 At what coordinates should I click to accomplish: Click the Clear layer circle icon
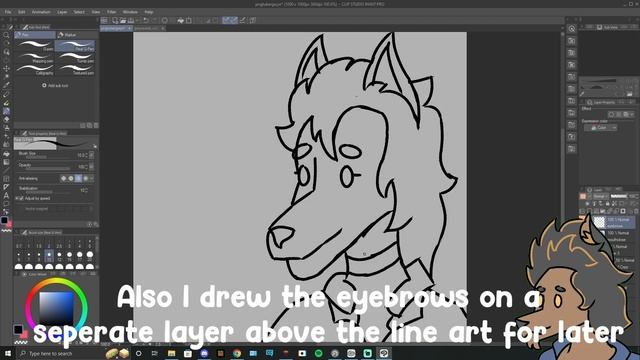pyautogui.click(x=164, y=20)
